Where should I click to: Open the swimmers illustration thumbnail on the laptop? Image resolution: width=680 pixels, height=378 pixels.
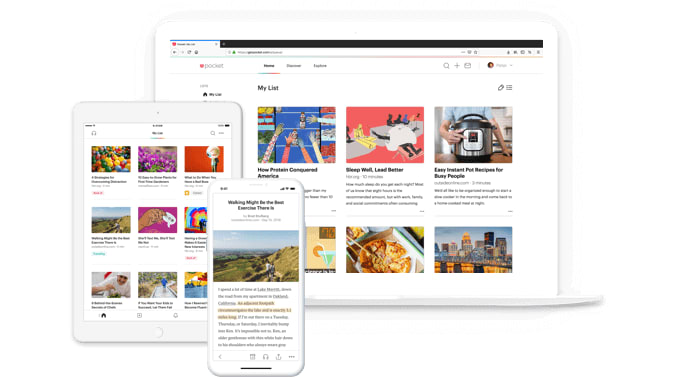296,135
